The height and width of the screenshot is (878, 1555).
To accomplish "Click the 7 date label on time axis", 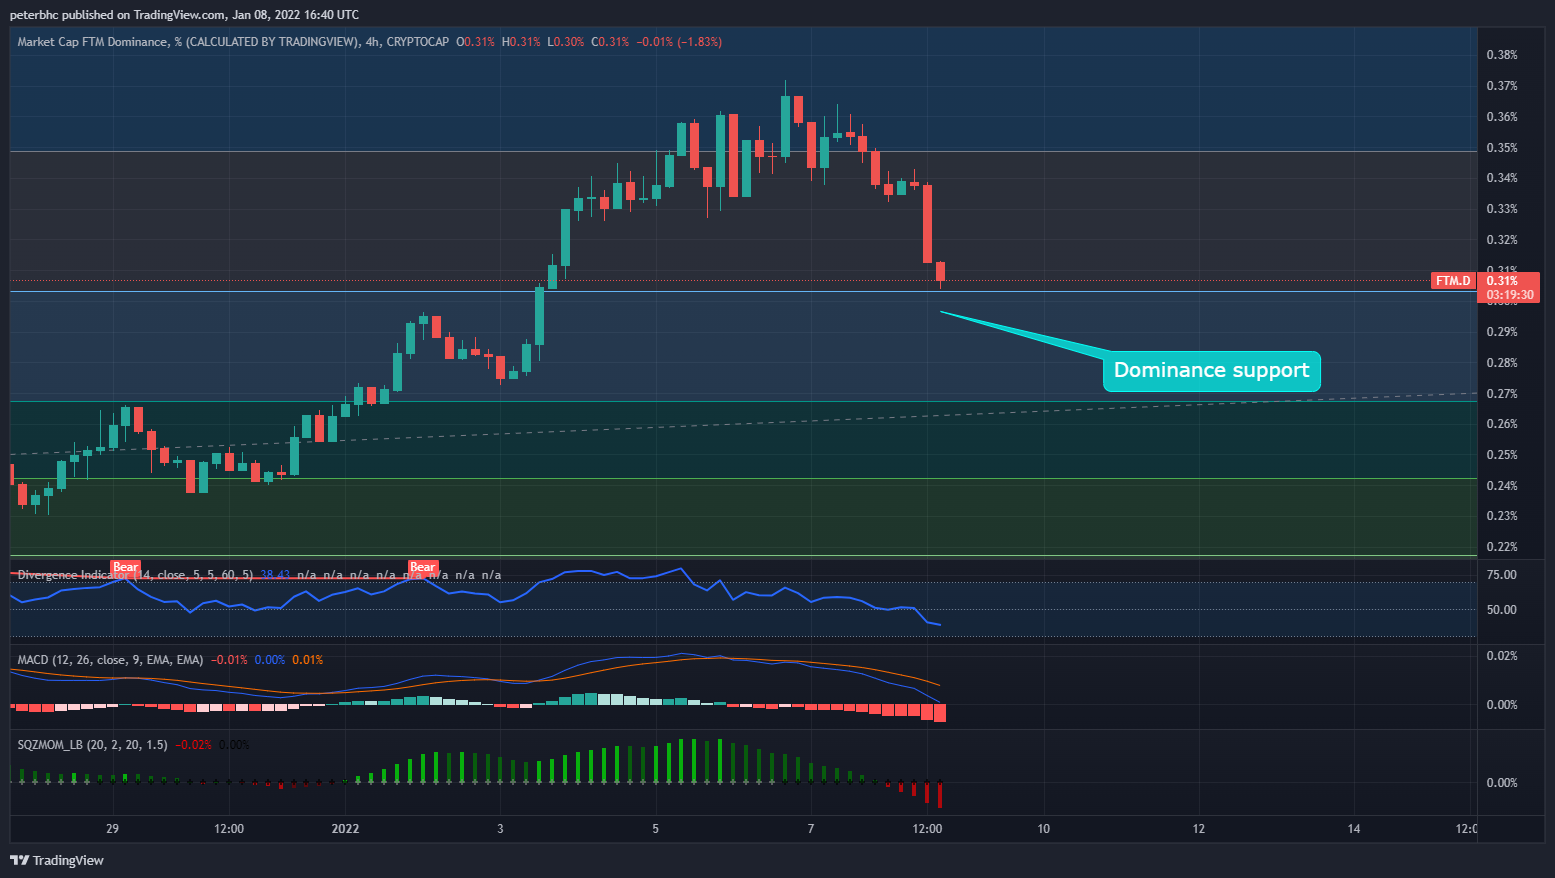I will pos(811,829).
